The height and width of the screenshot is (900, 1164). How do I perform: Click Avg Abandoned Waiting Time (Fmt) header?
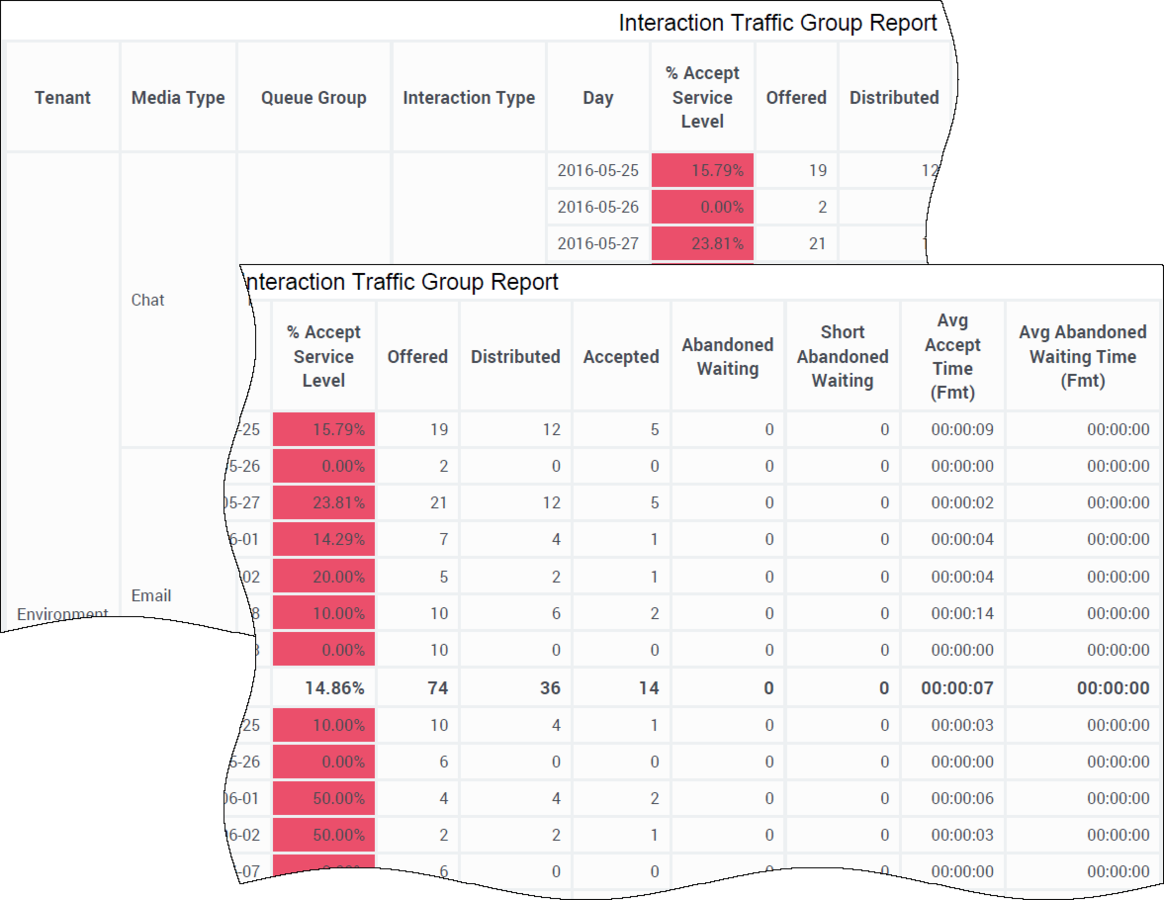[x=1082, y=356]
